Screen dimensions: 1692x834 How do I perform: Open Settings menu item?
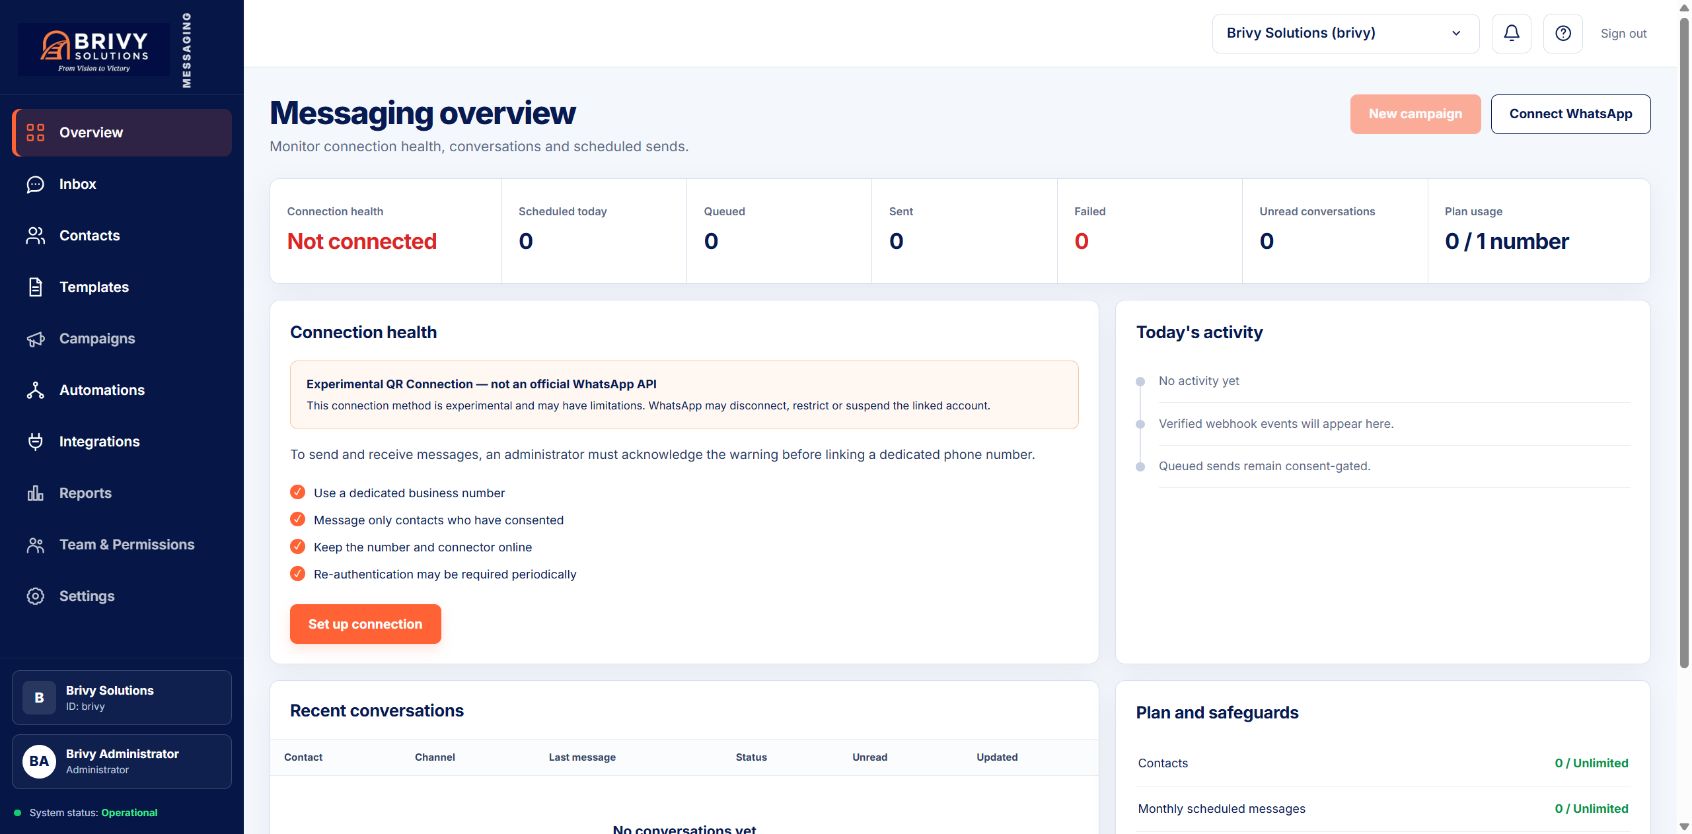122,596
